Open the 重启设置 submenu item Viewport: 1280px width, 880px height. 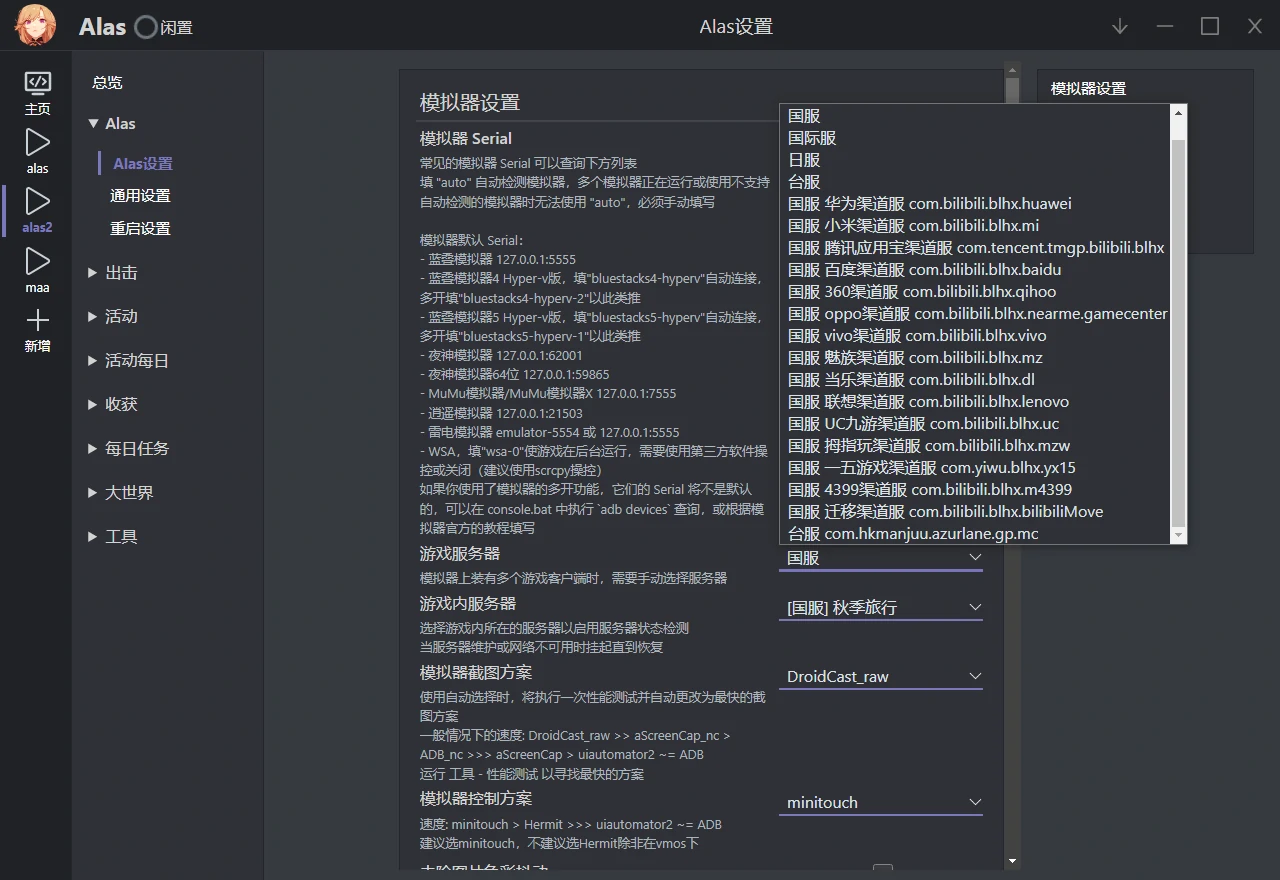(x=140, y=228)
